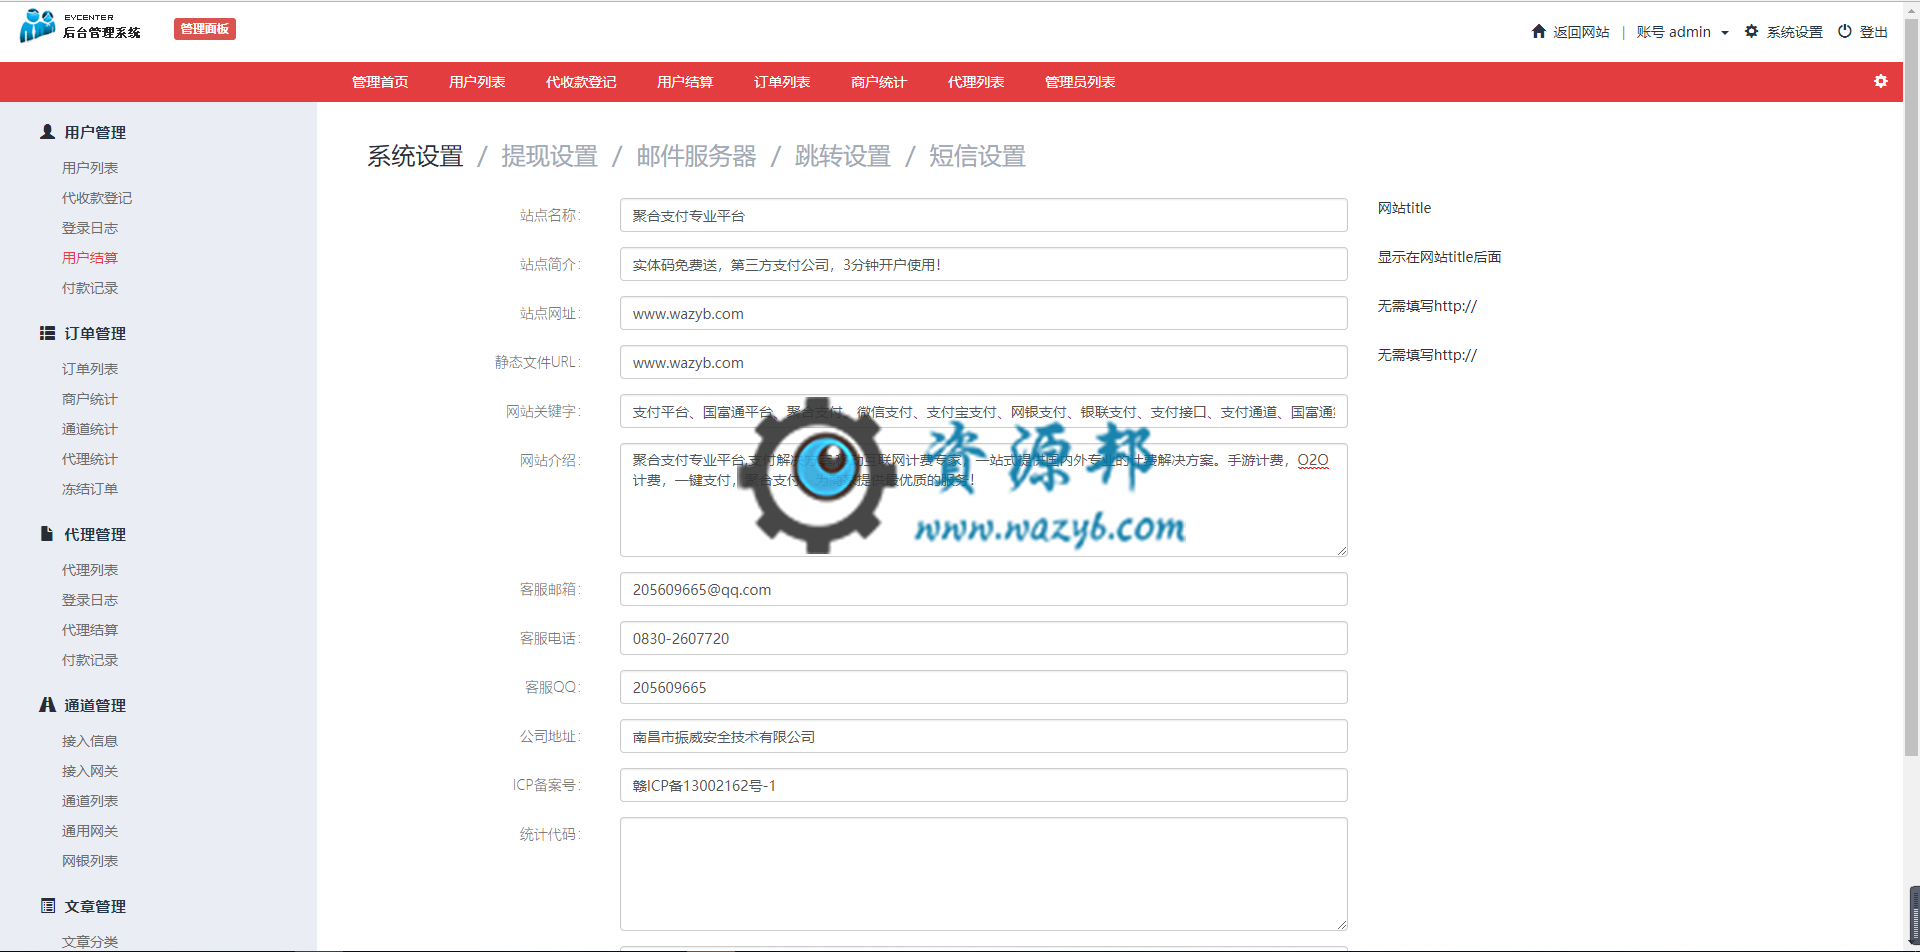The width and height of the screenshot is (1920, 952).
Task: Click the font icon beside 通道管理
Action: (47, 705)
